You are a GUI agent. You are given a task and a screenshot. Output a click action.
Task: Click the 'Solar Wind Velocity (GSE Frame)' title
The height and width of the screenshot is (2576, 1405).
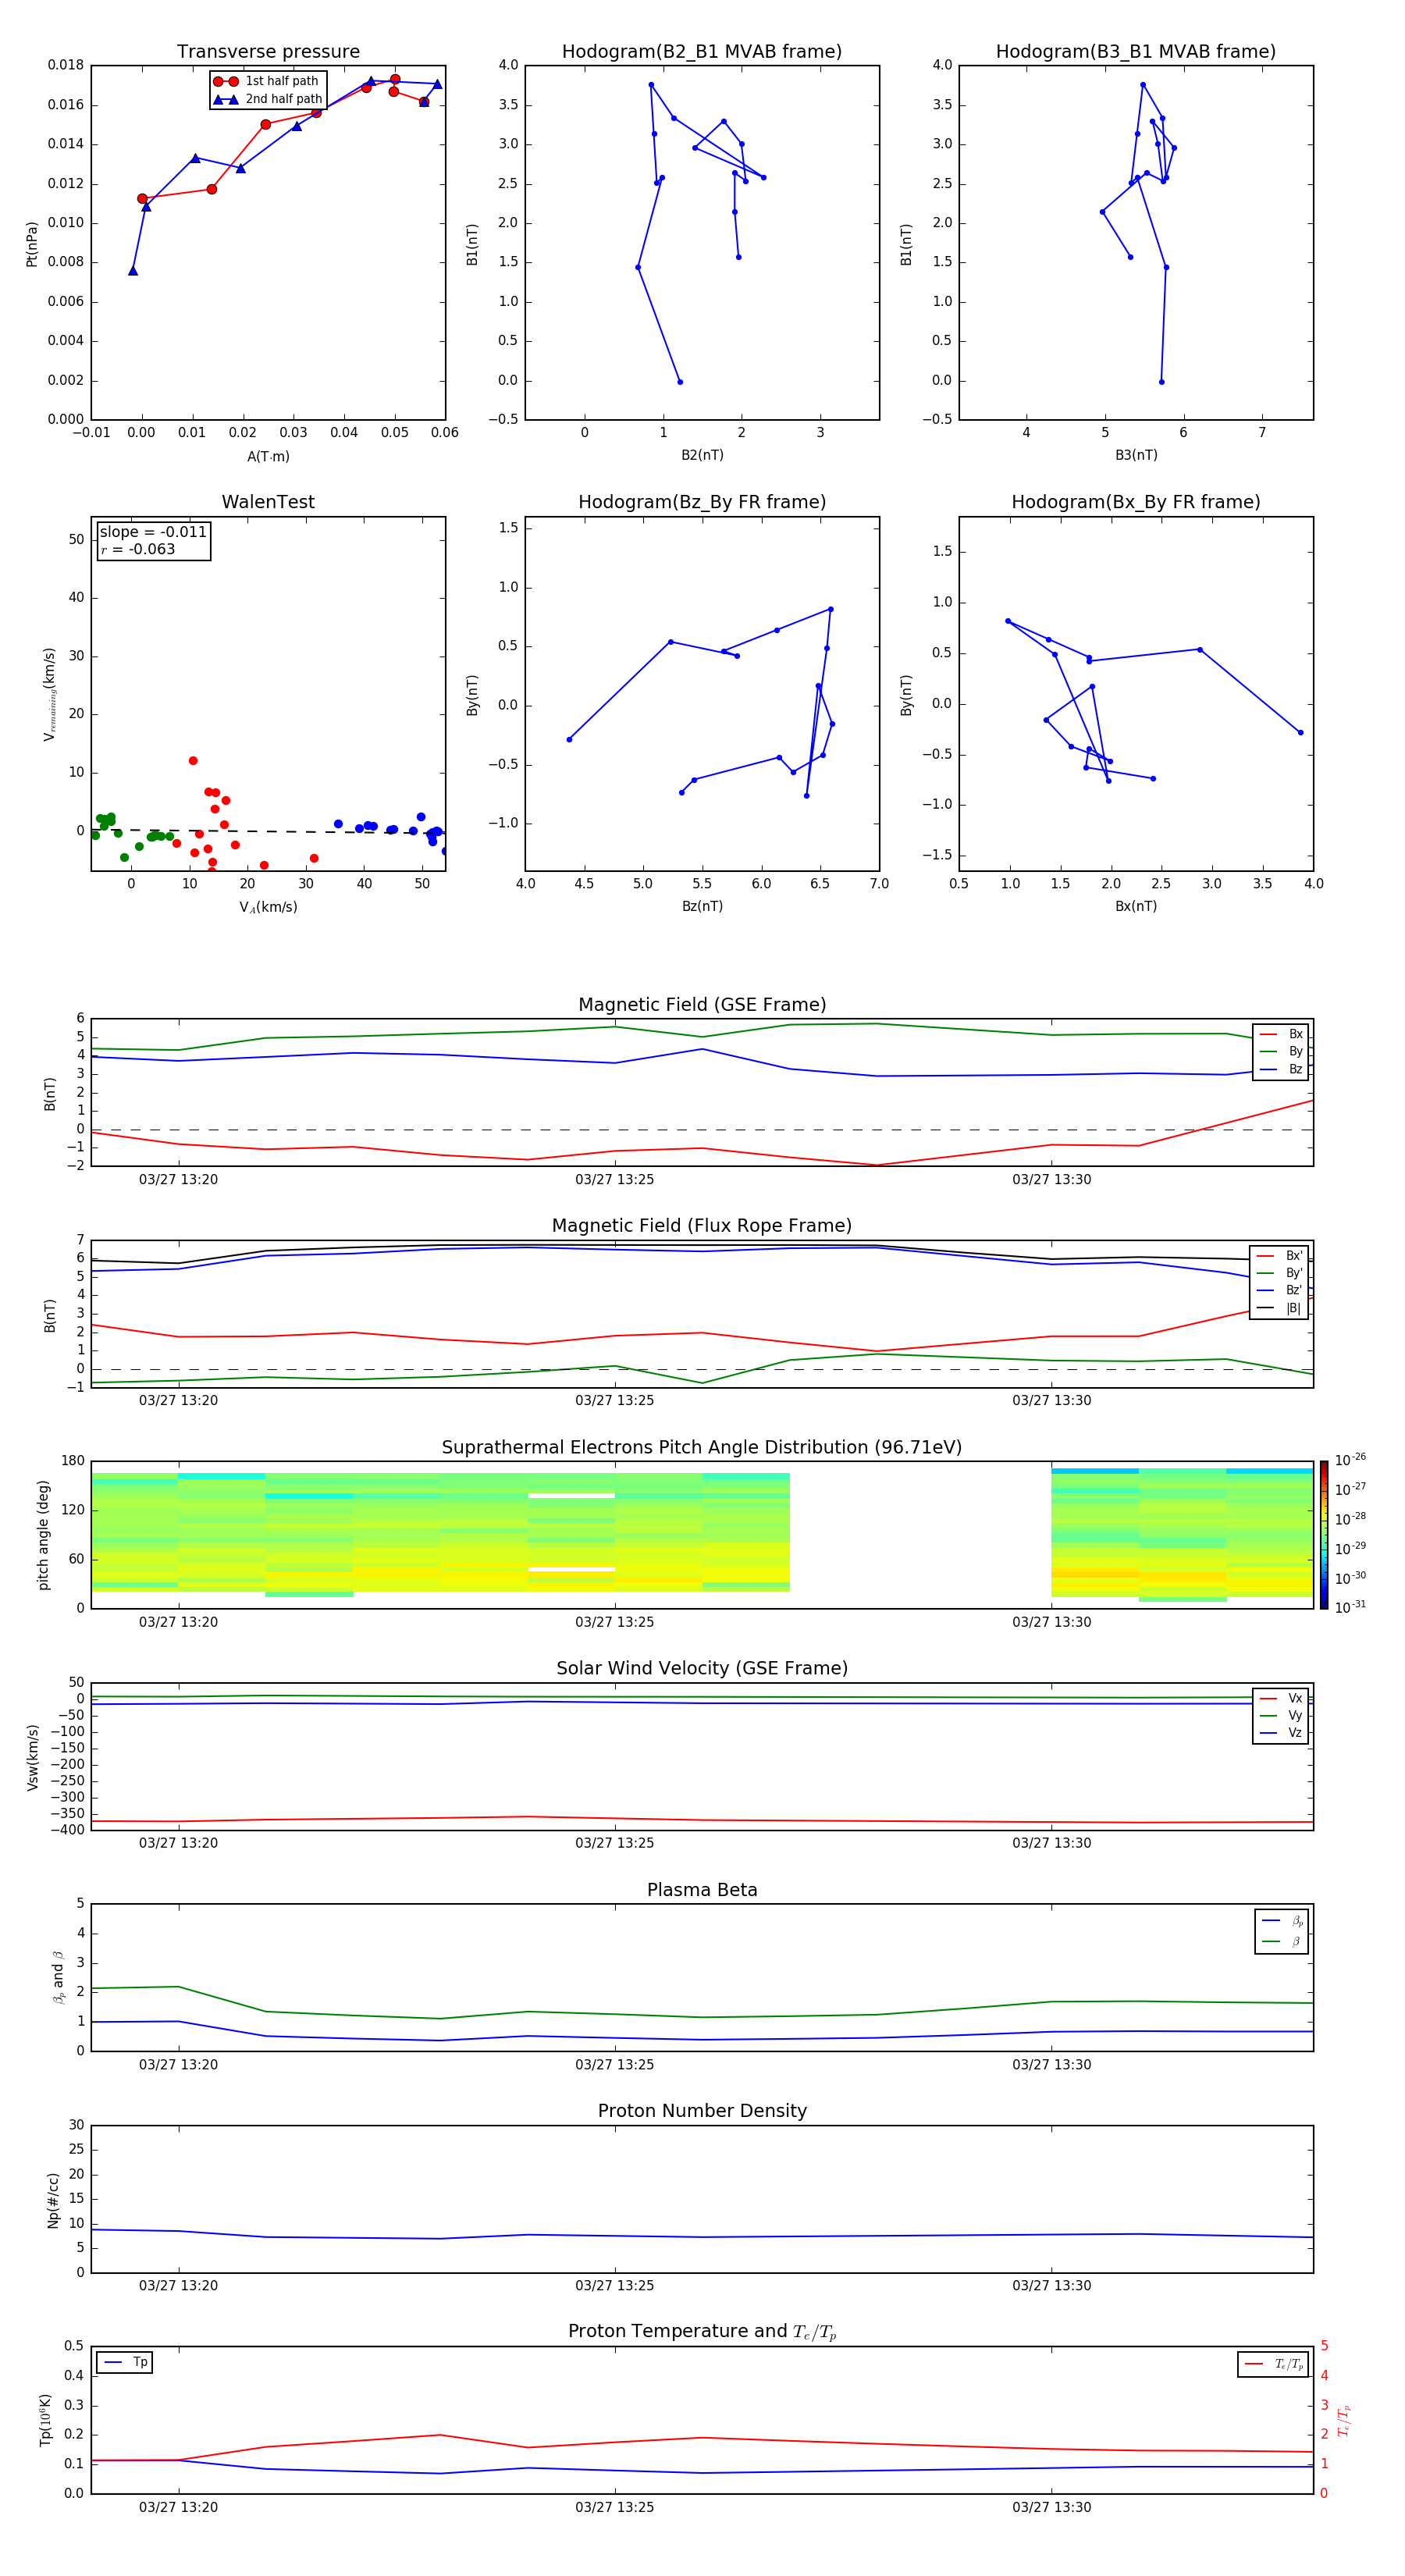702,1668
